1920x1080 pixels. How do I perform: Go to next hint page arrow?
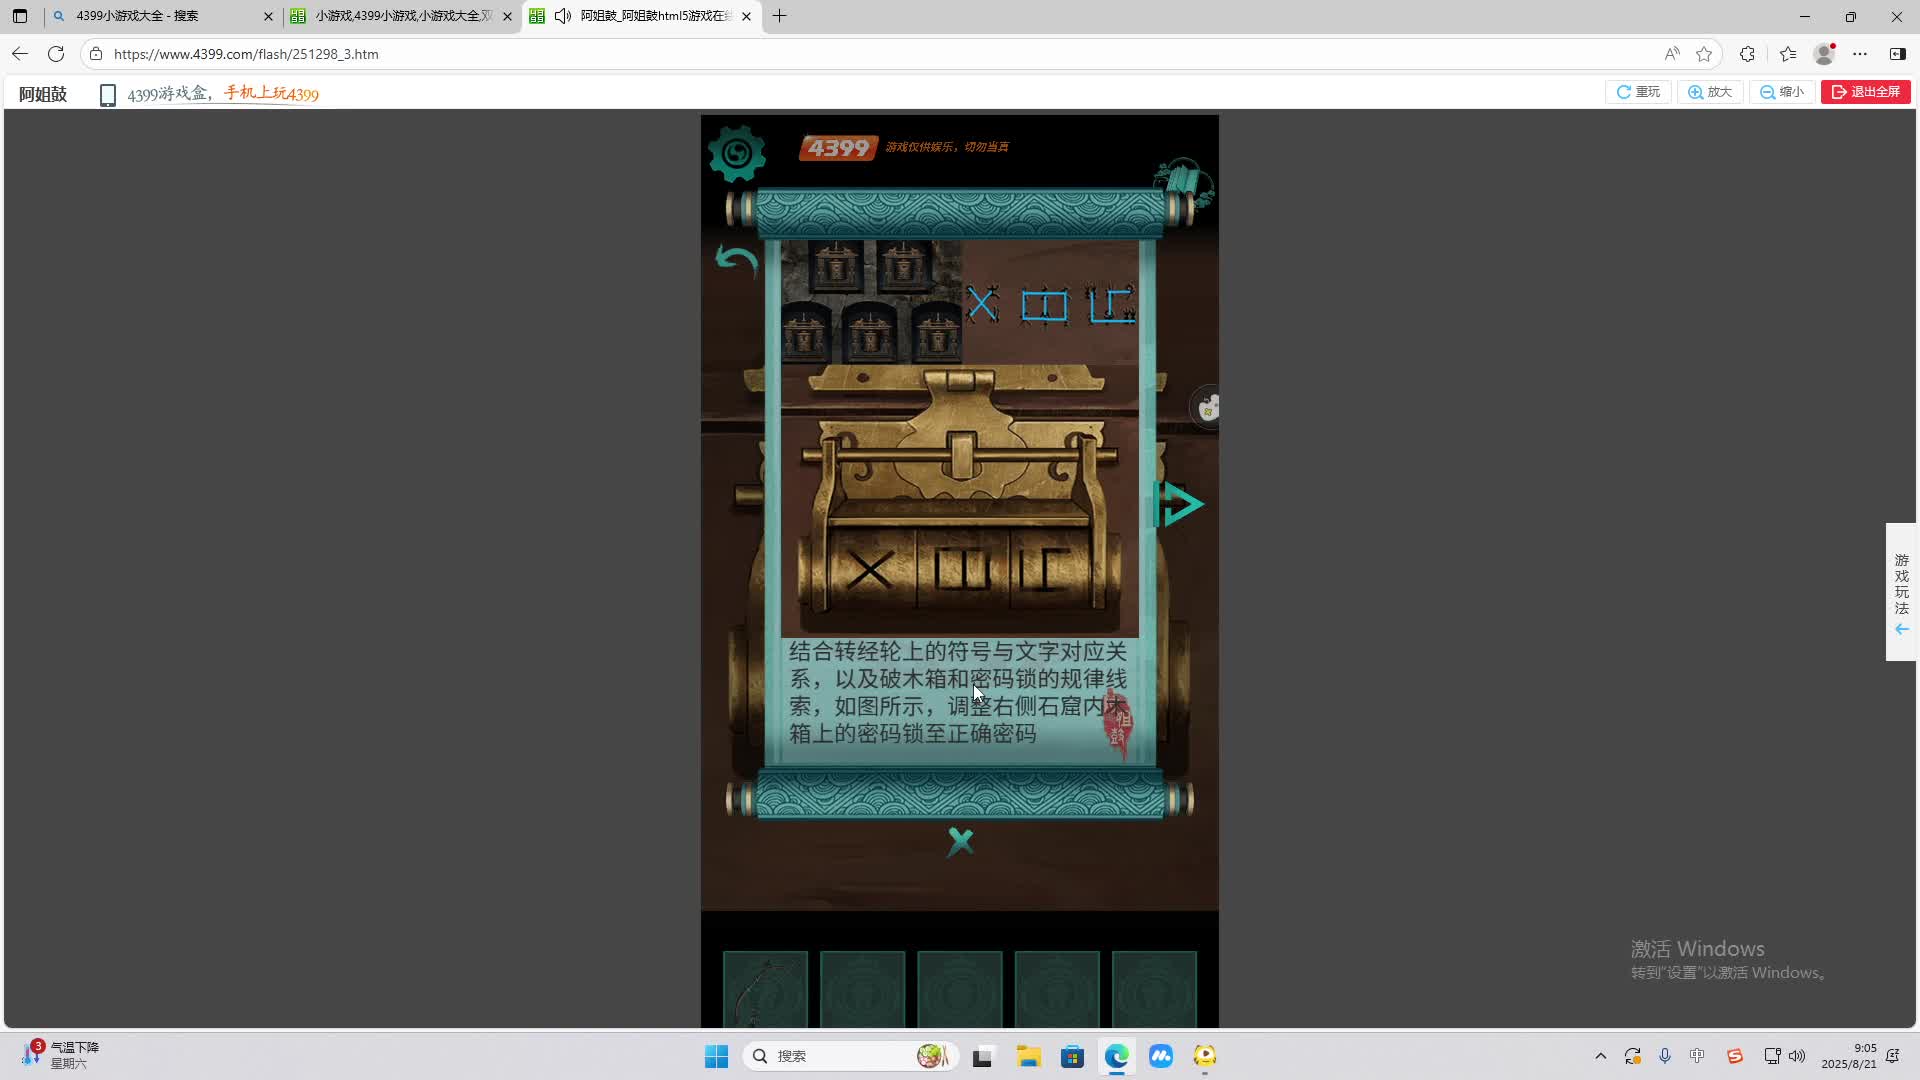(x=1180, y=504)
